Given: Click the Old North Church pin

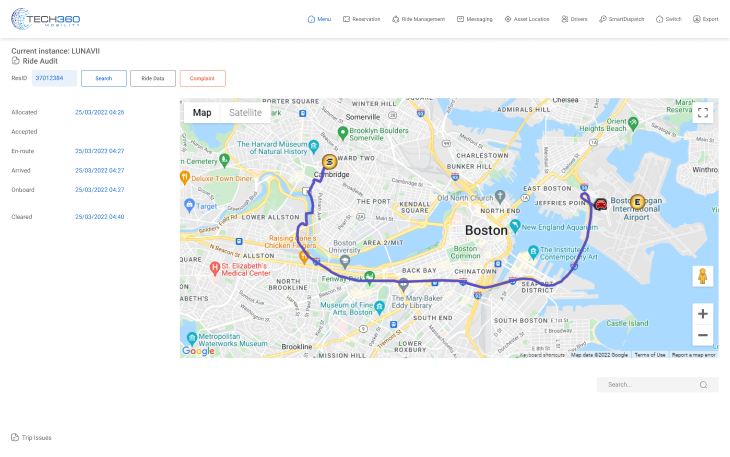Looking at the screenshot, I should (500, 196).
